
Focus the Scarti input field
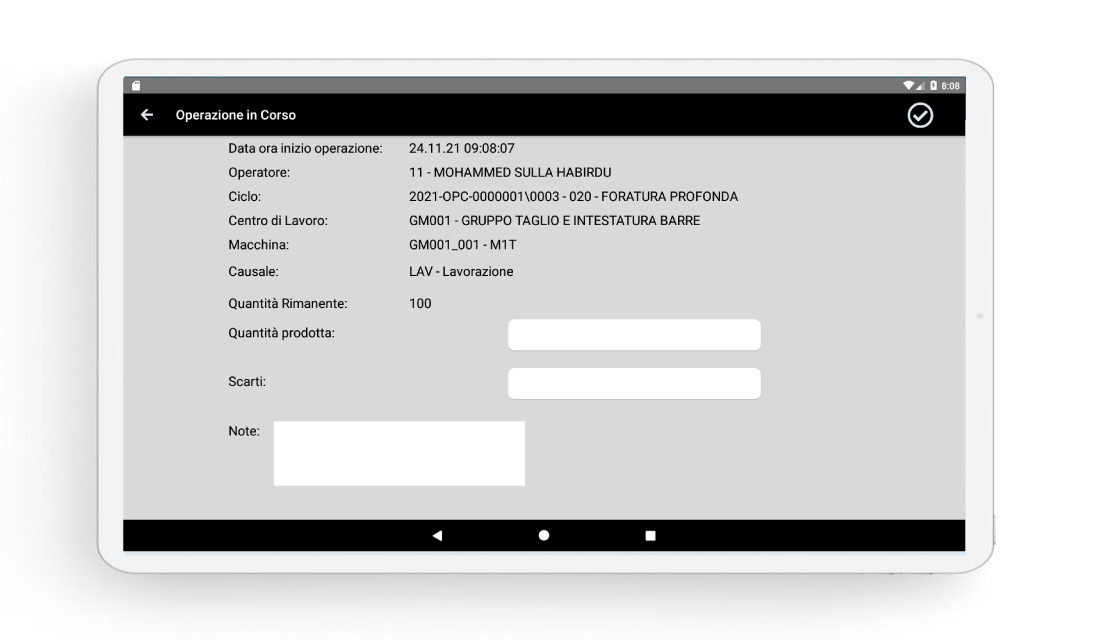(634, 383)
